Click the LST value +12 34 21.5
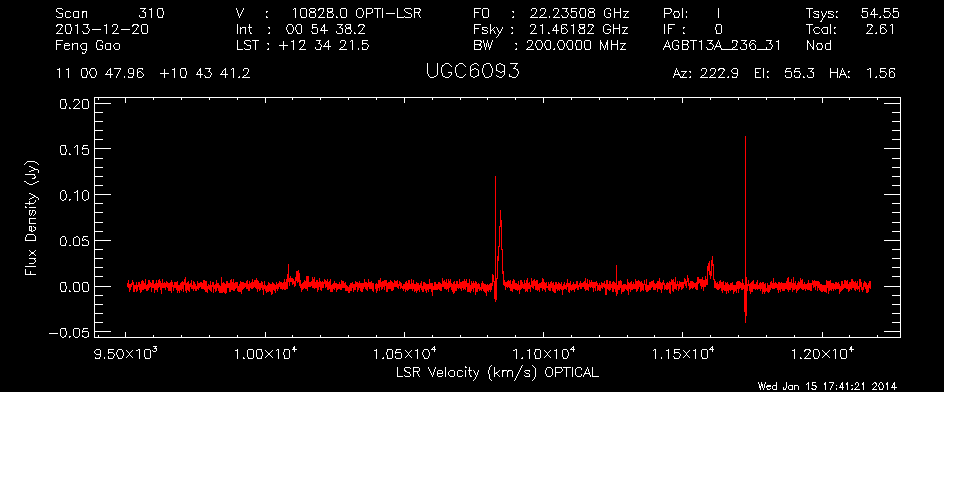The image size is (962, 490). (324, 45)
